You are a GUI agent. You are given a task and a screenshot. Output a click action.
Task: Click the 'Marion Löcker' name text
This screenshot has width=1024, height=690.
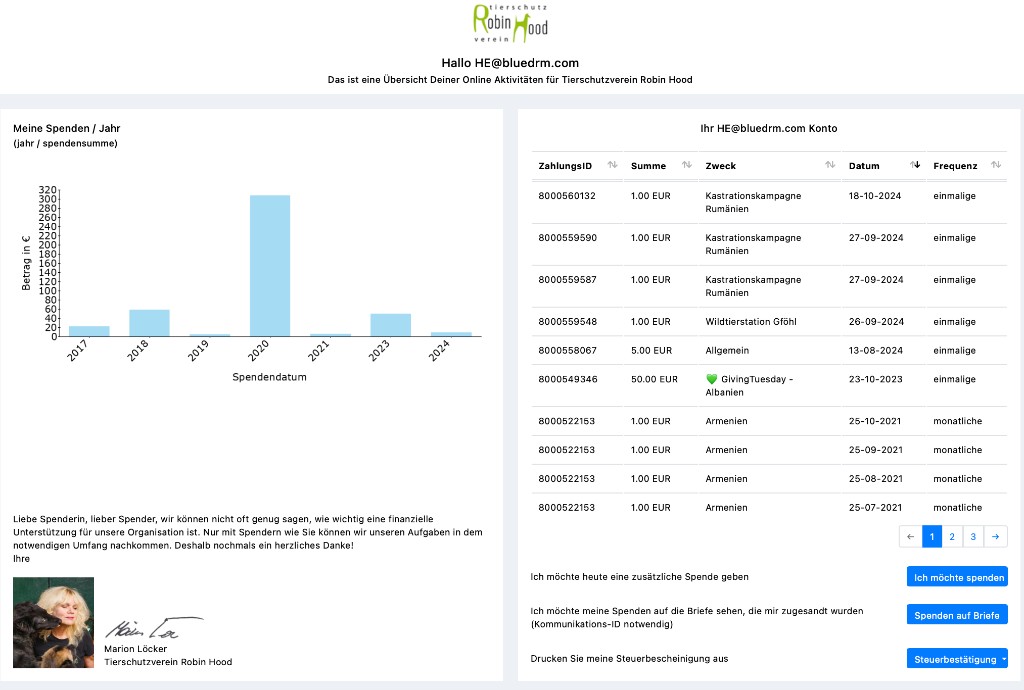click(135, 649)
